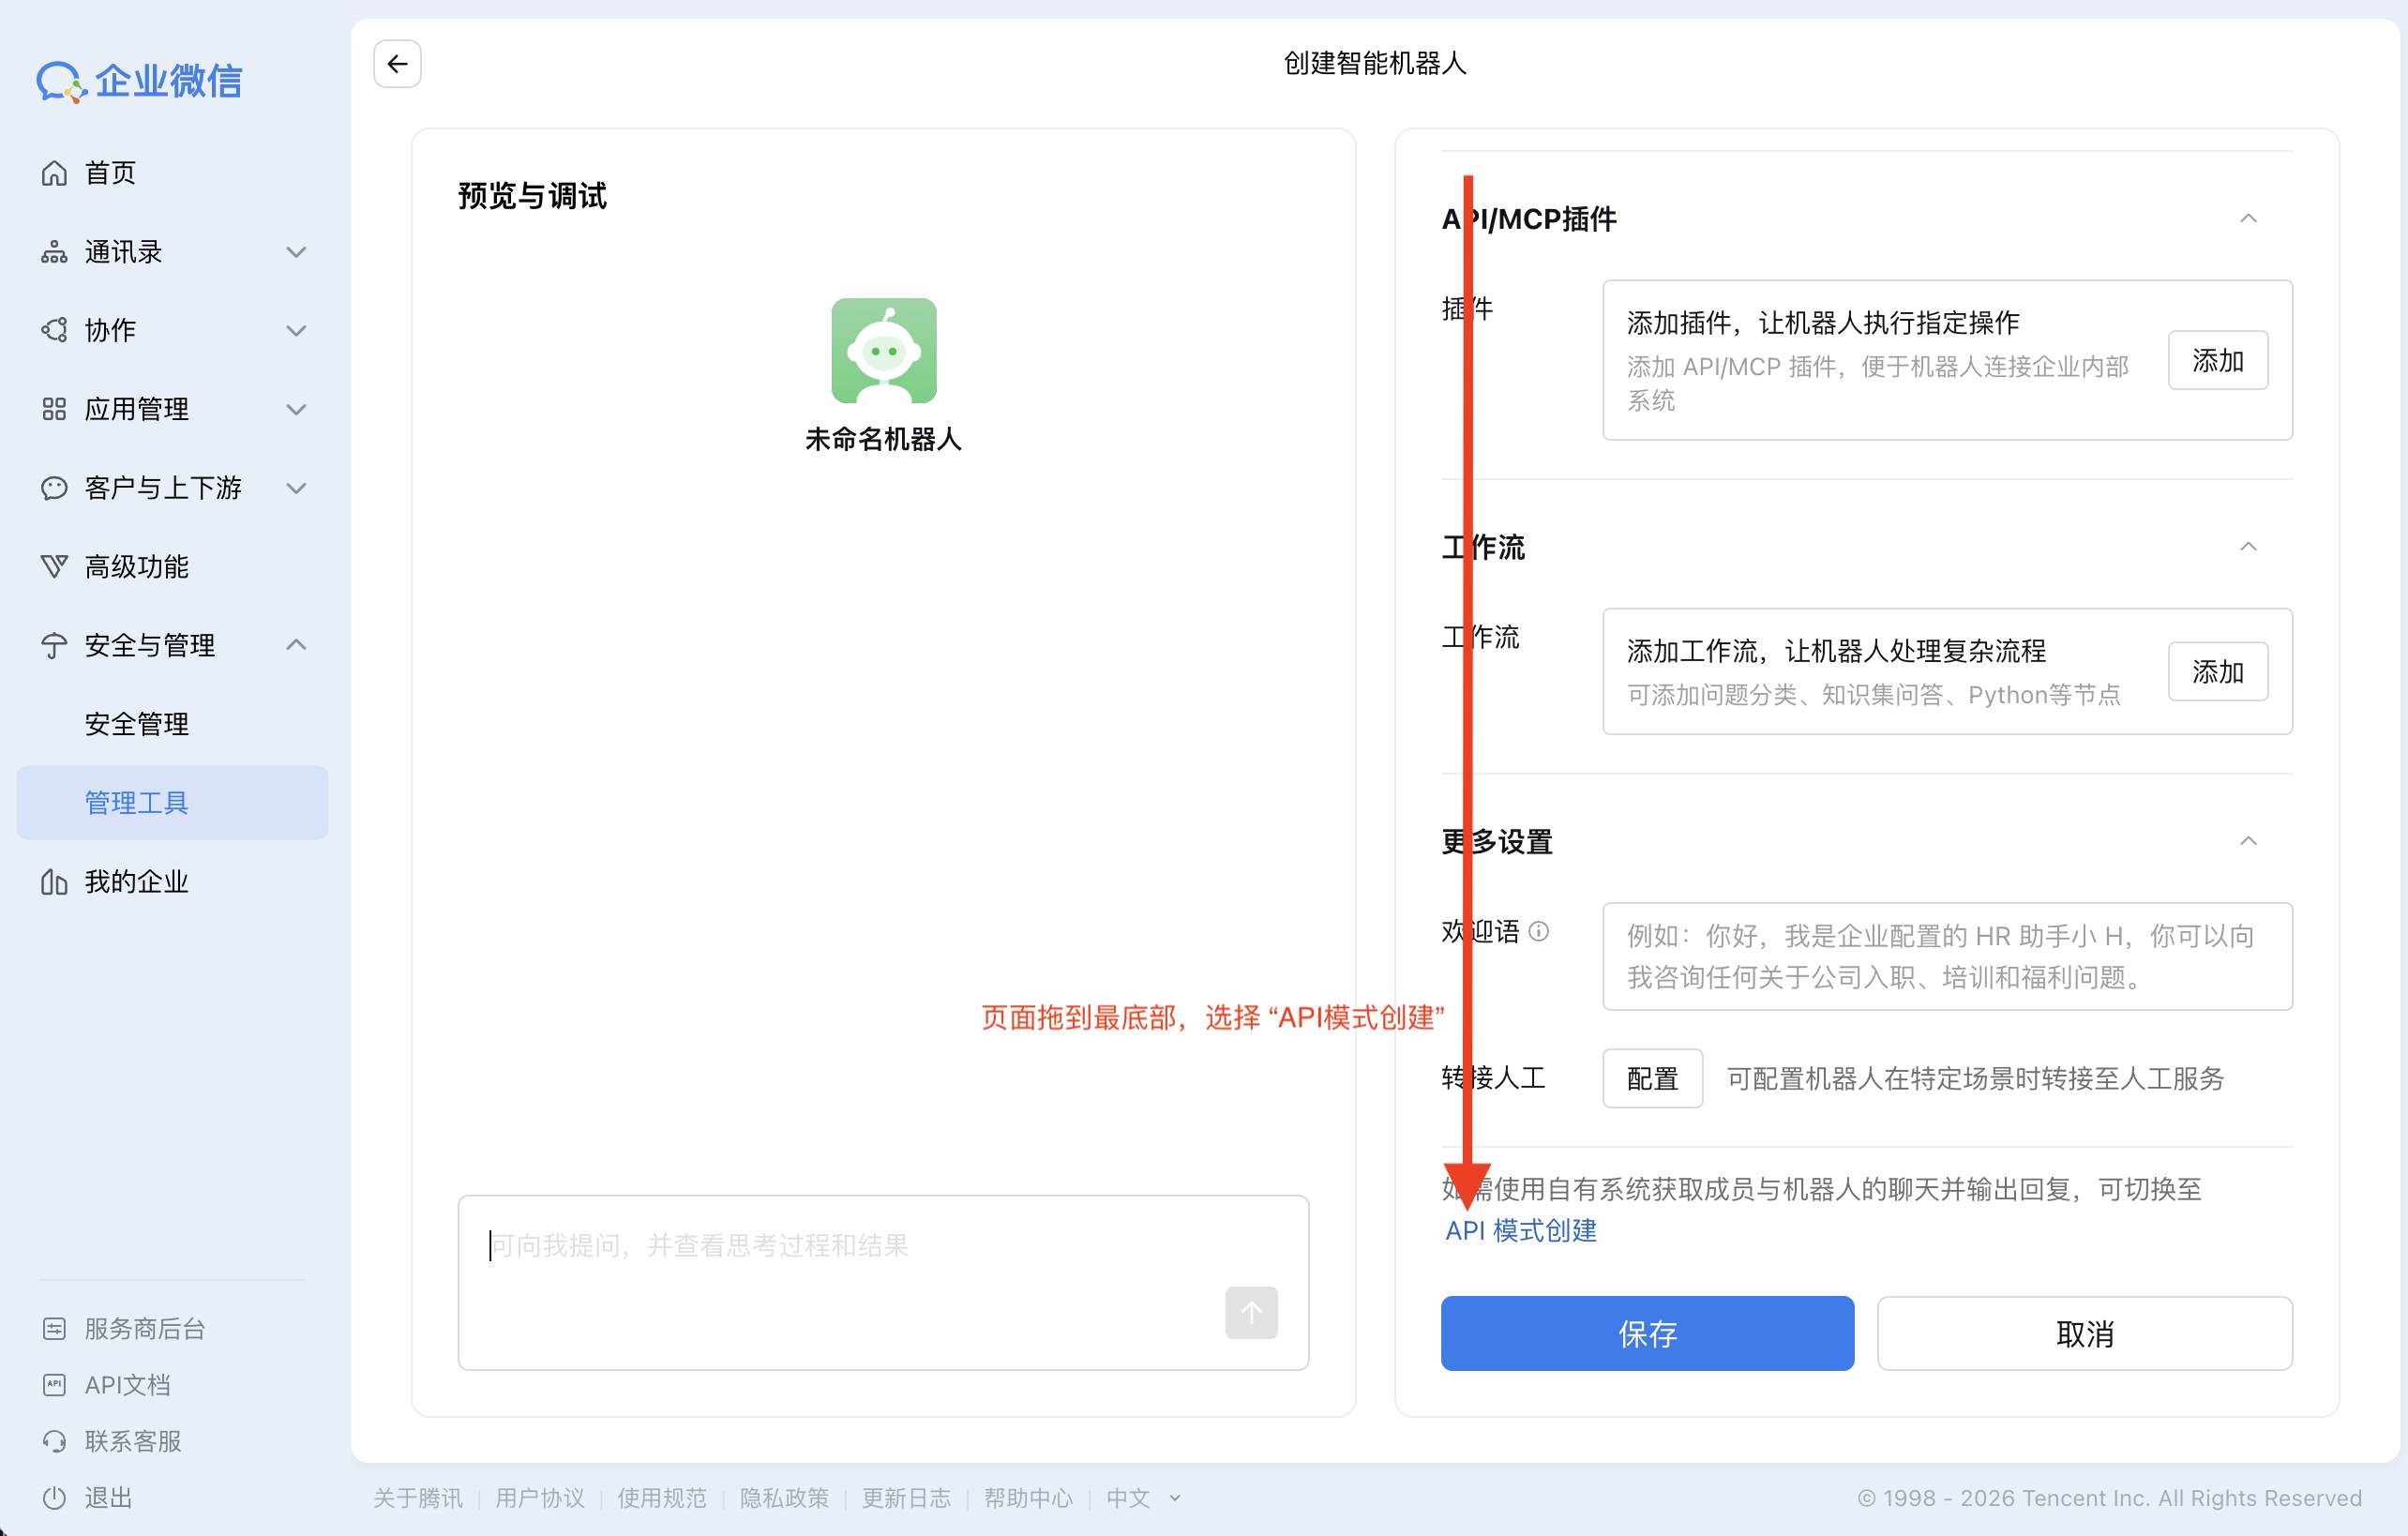Click the 欢迎语 text input field
Screen dimensions: 2408x1536
(x=1947, y=957)
